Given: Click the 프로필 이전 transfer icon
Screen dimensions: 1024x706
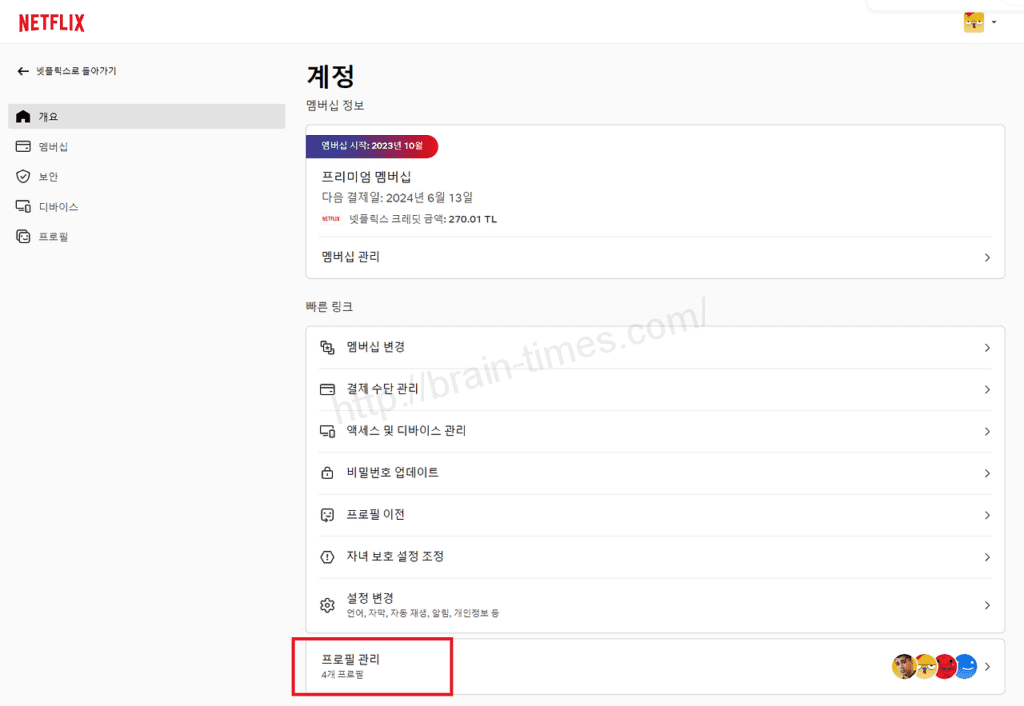Looking at the screenshot, I should [x=326, y=515].
